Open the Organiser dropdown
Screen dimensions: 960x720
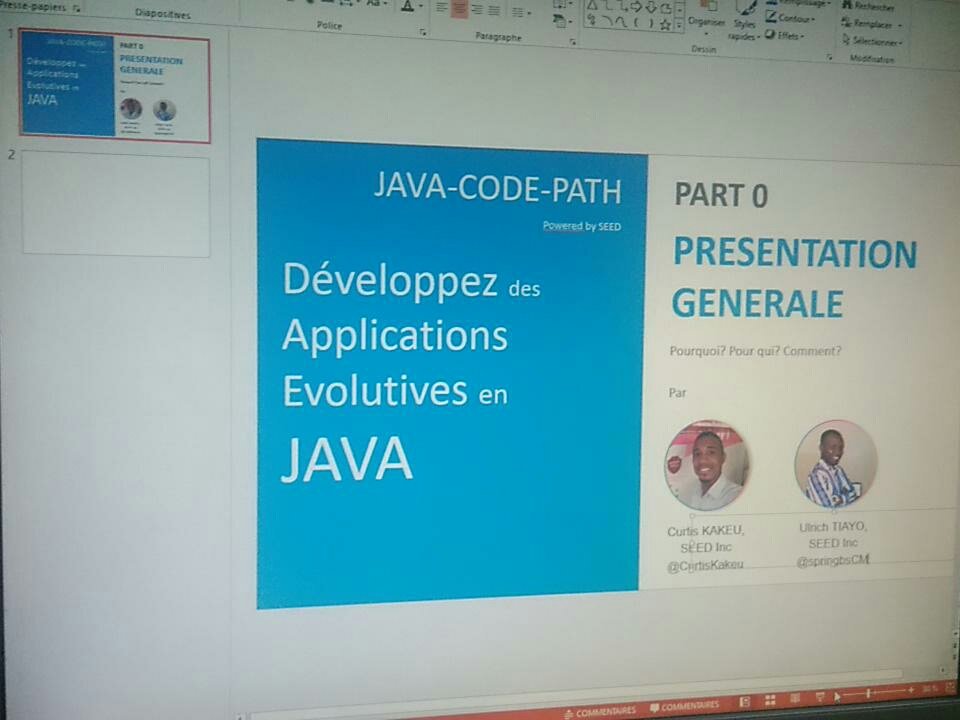click(x=707, y=20)
